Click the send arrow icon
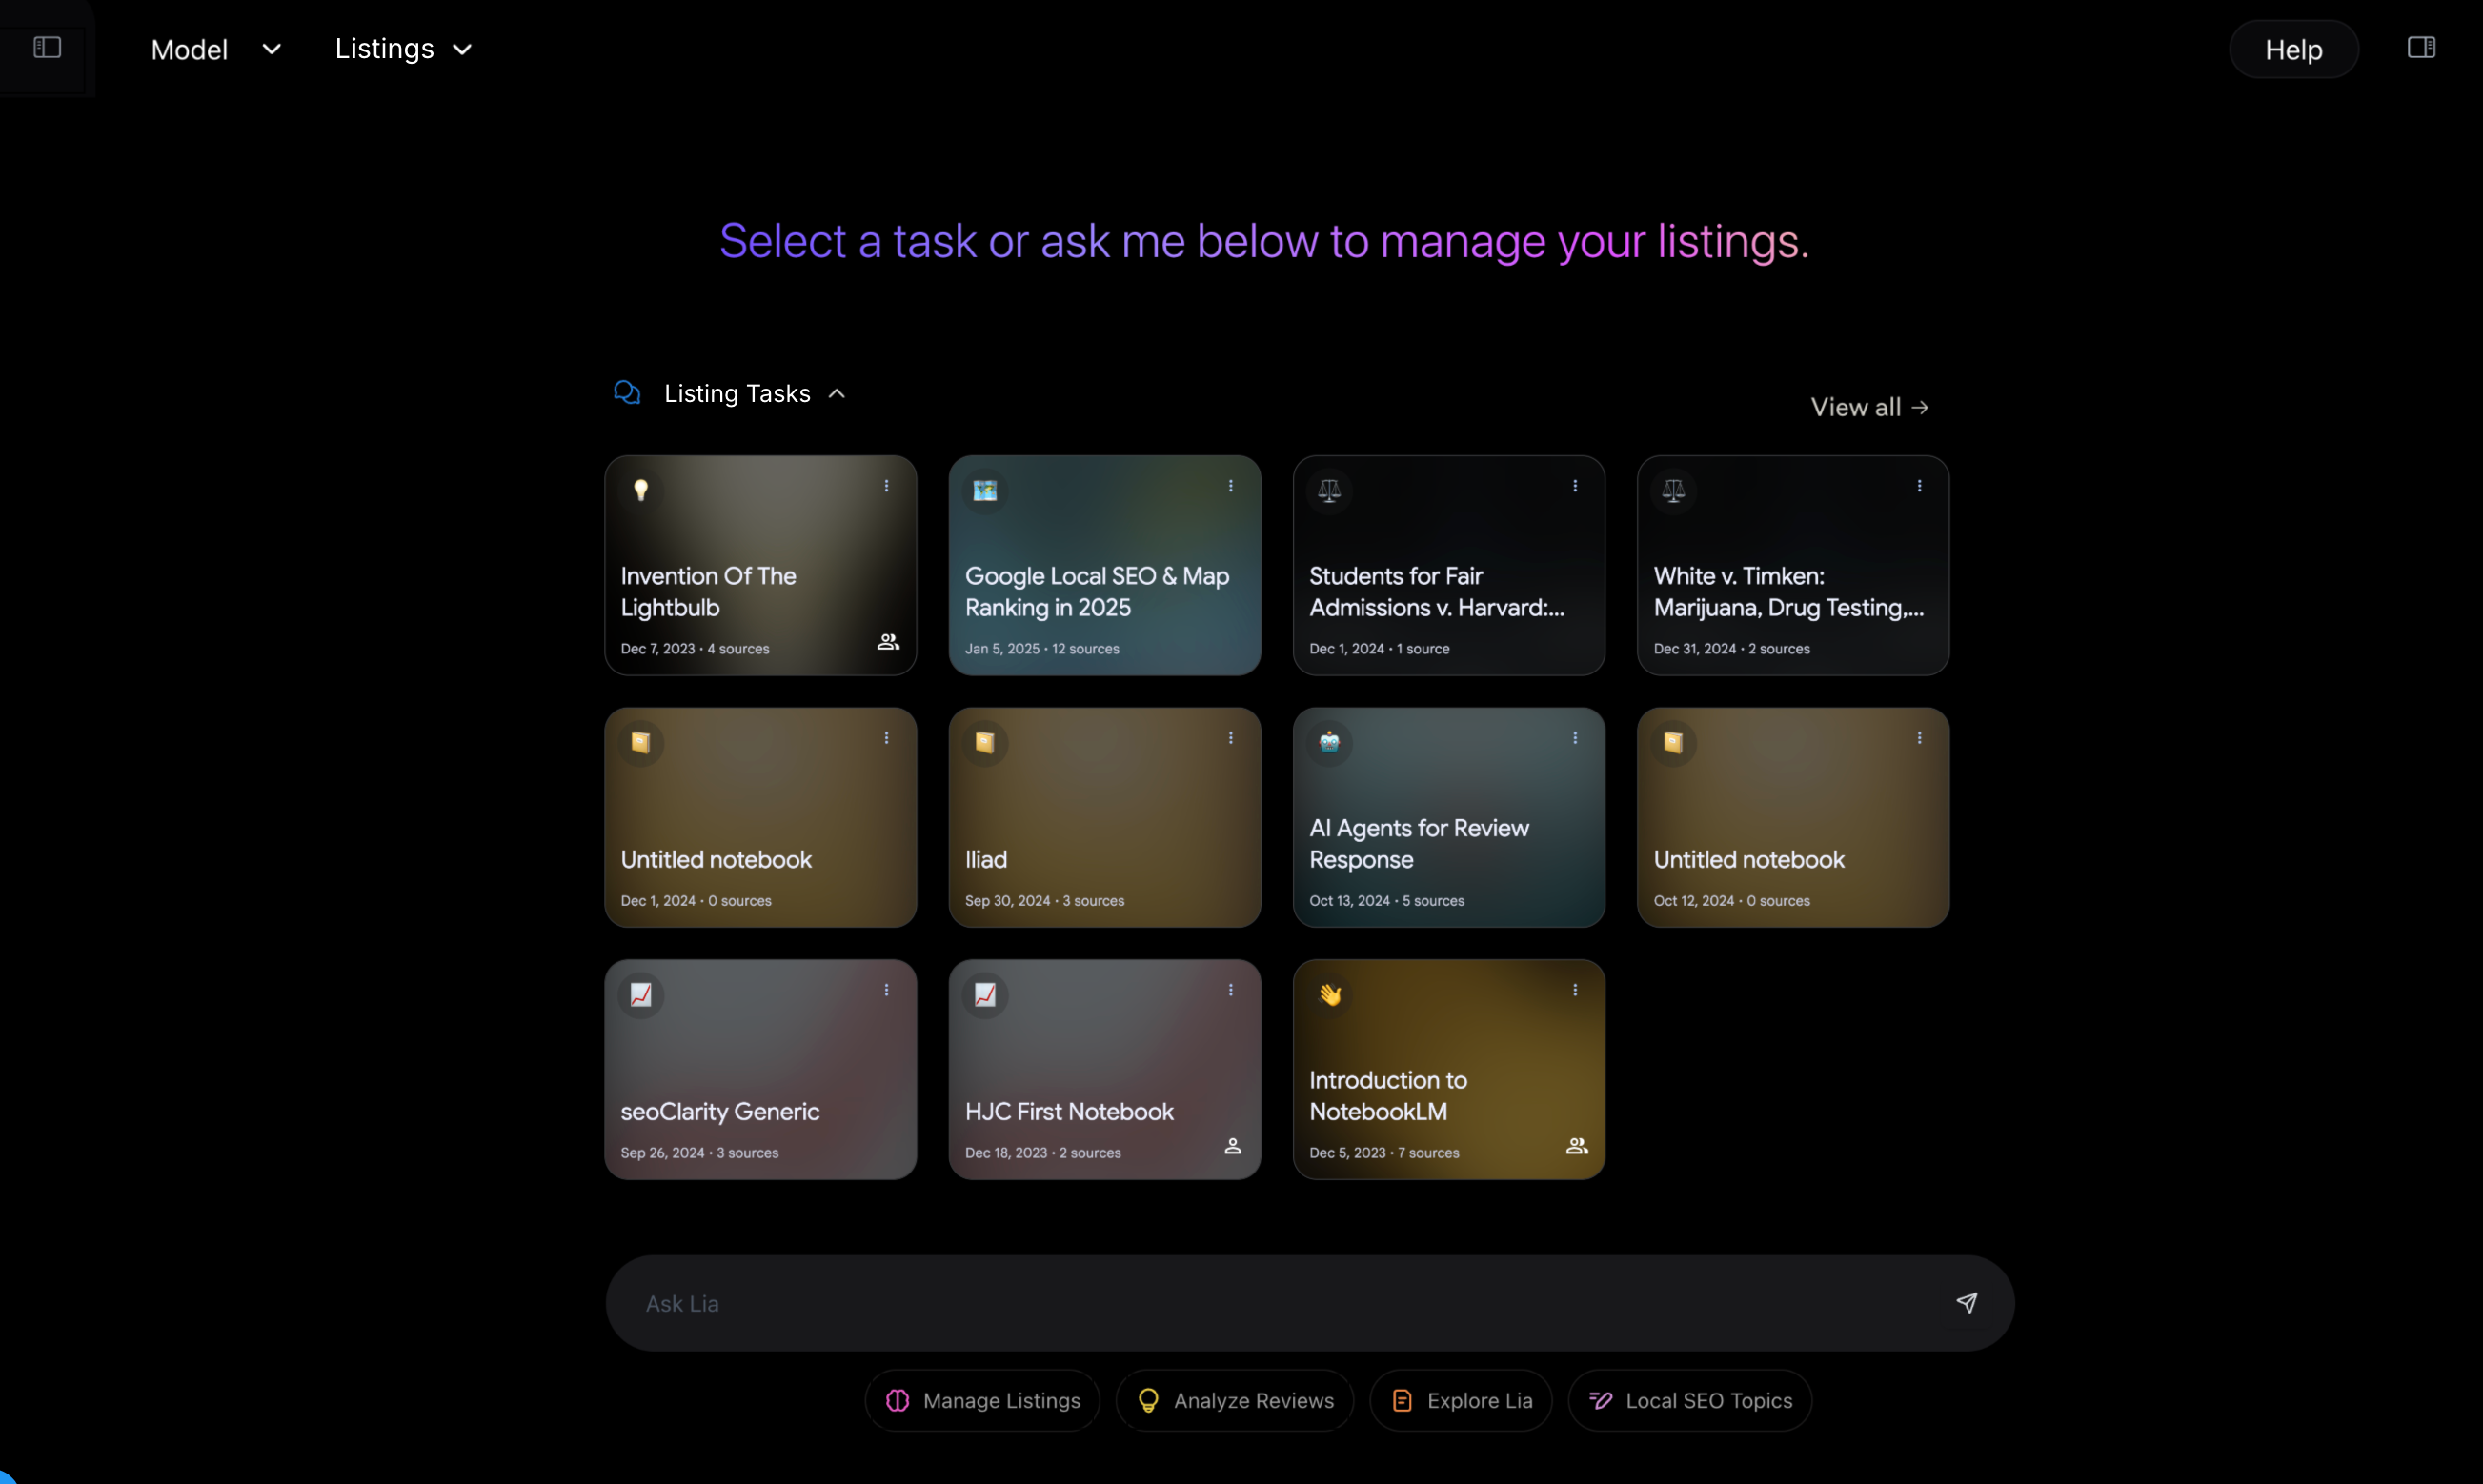 pos(1966,1302)
